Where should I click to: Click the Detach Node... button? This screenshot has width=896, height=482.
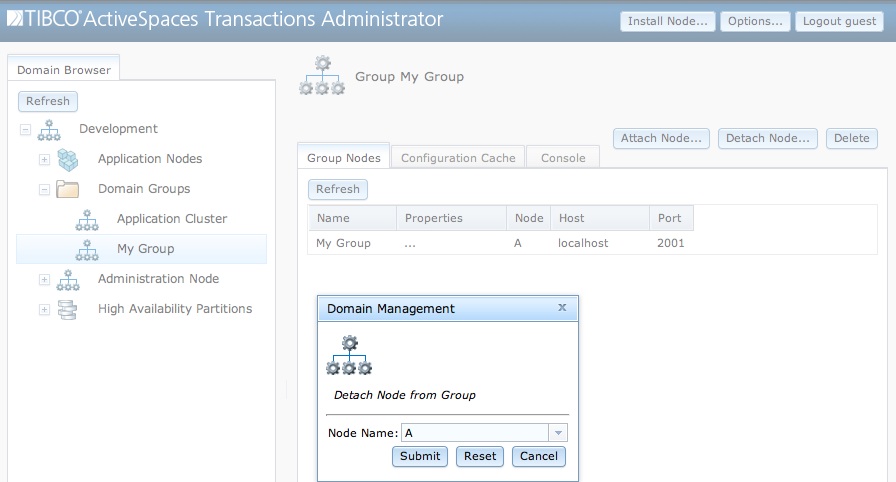(x=767, y=138)
